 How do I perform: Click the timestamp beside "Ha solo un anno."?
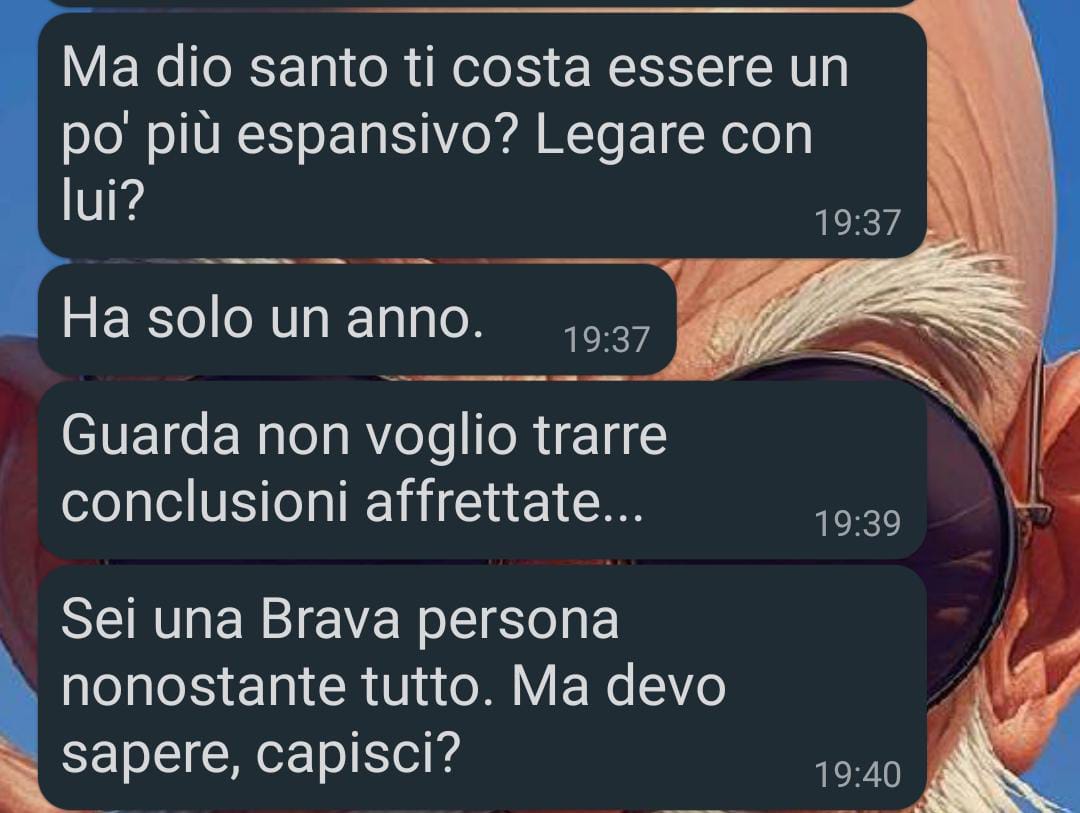click(x=607, y=340)
